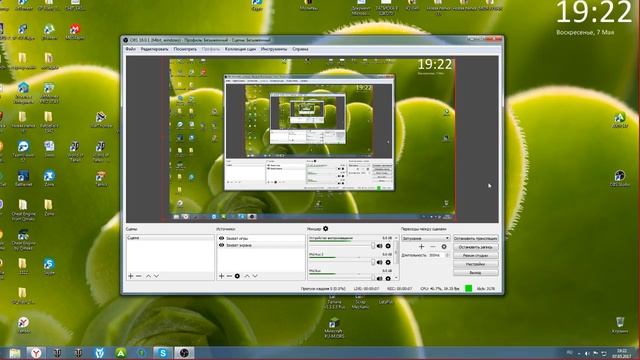Open the Коллекция сцен menu
This screenshot has width=640, height=360.
tap(240, 49)
